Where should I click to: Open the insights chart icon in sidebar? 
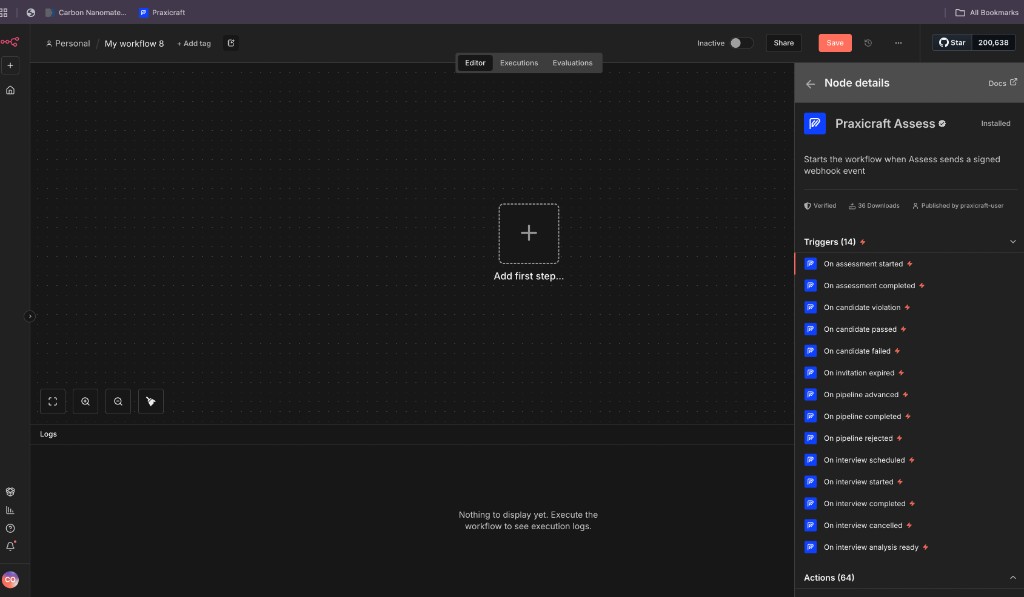(x=10, y=510)
